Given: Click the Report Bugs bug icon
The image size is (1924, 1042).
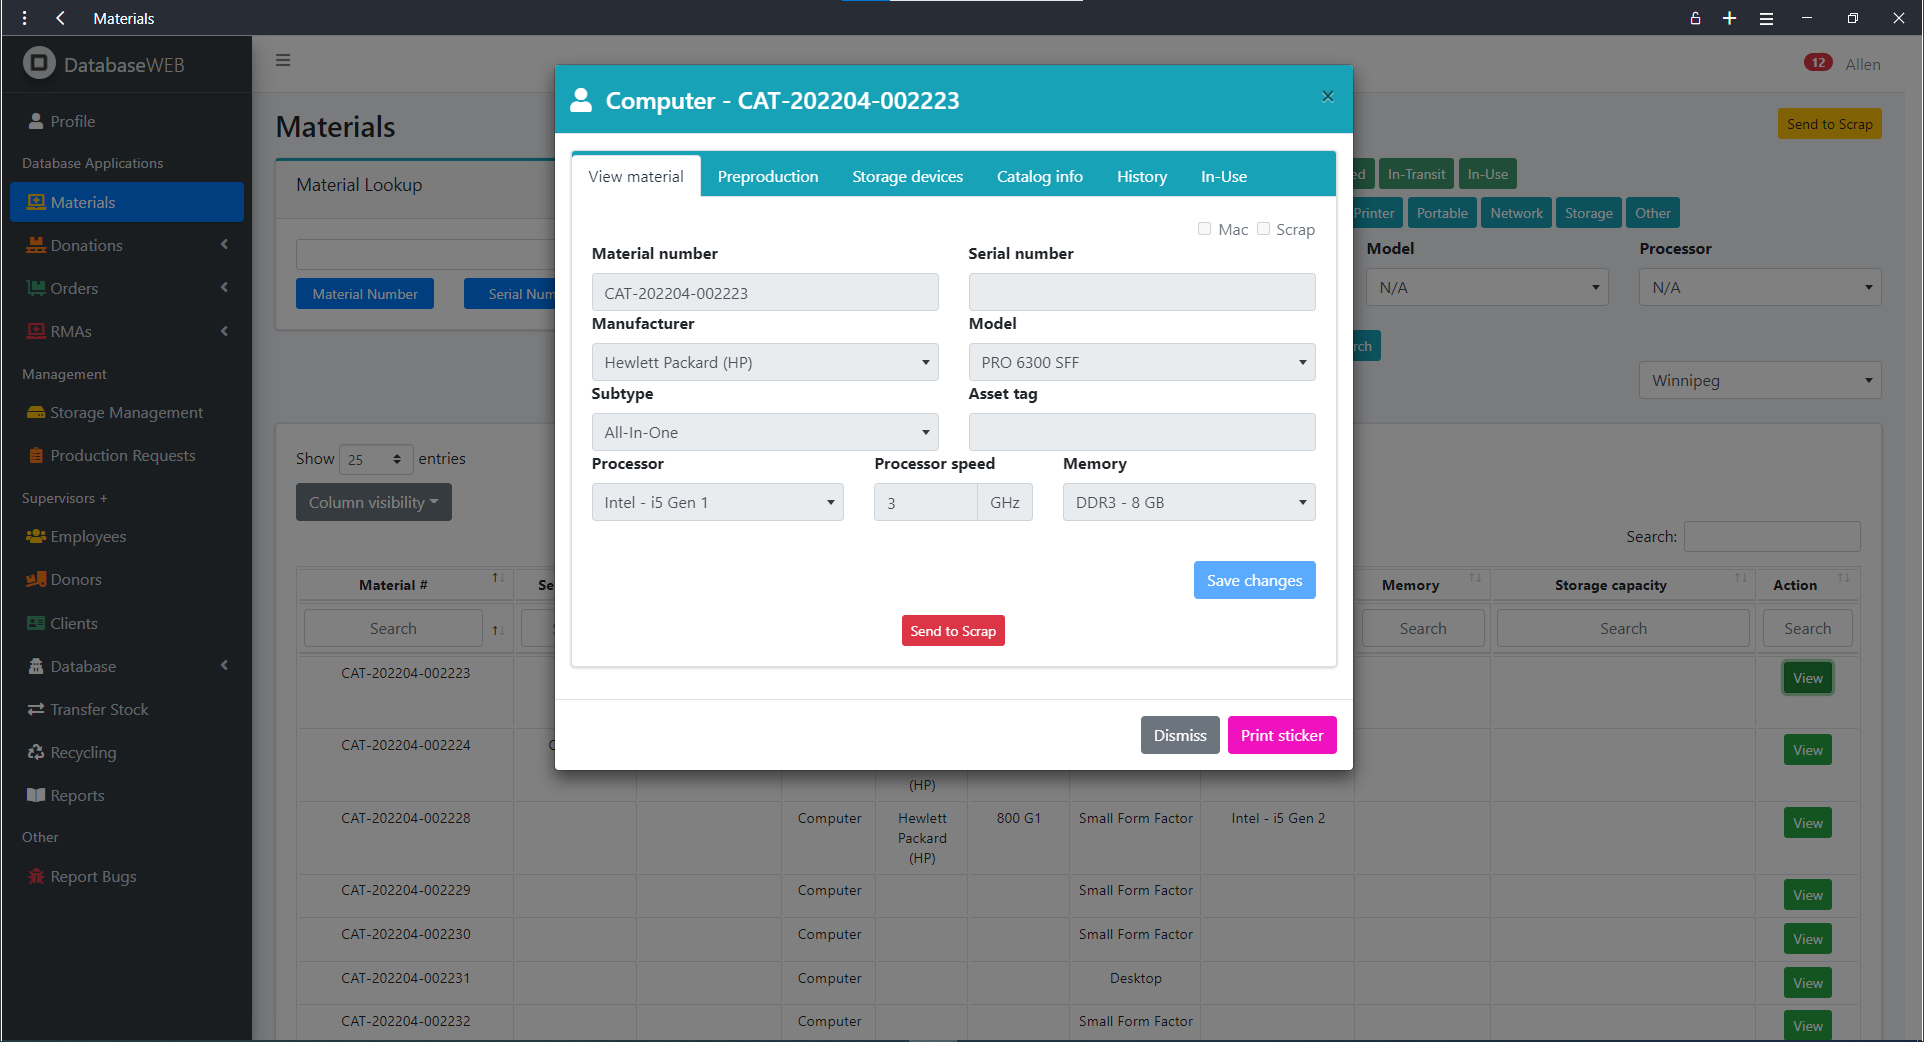Looking at the screenshot, I should click(36, 876).
